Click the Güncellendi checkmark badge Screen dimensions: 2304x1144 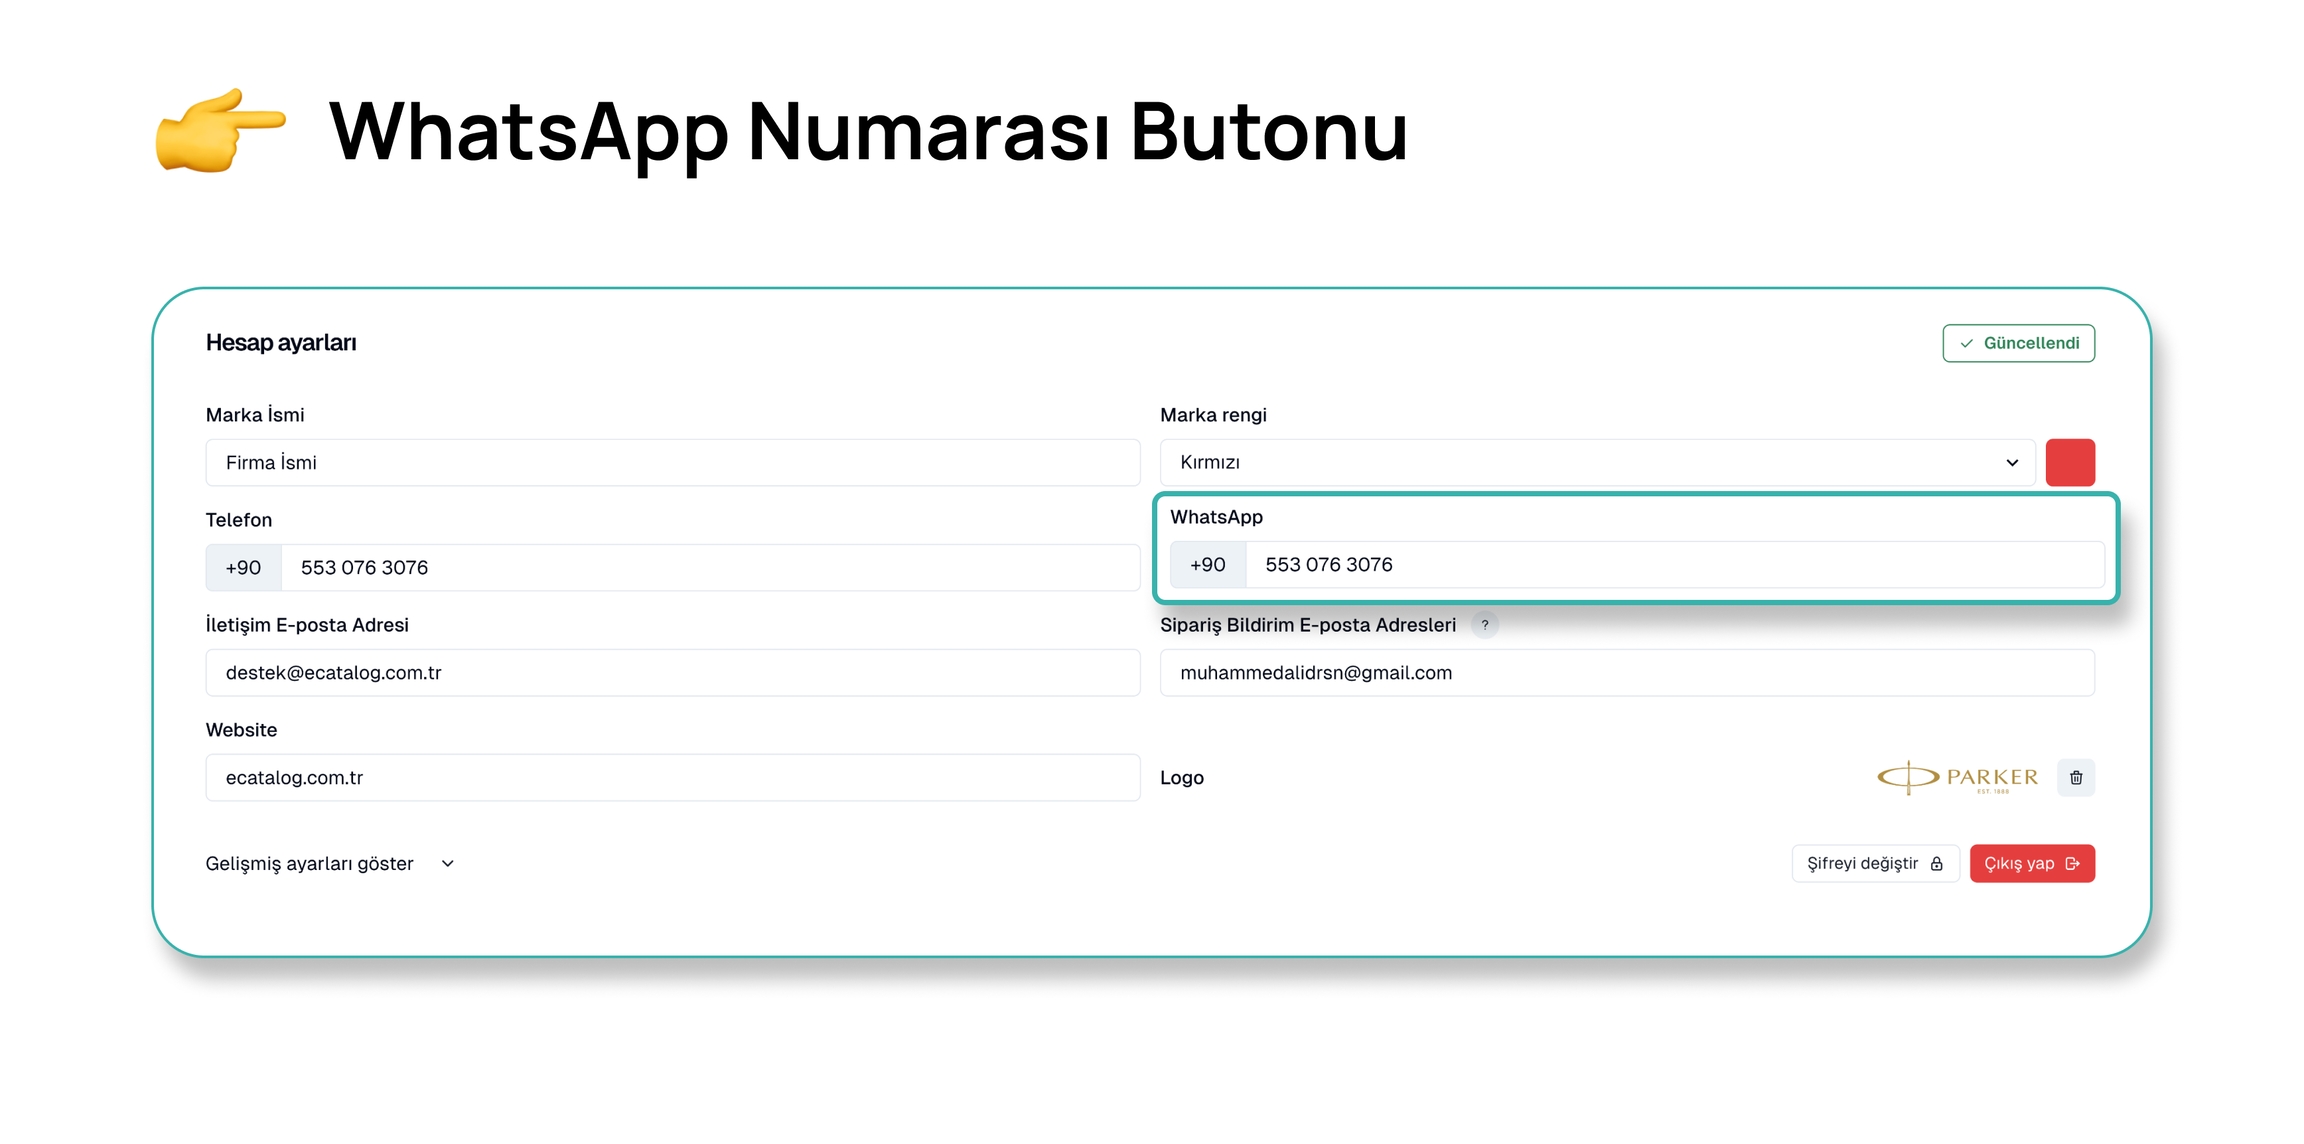2018,343
